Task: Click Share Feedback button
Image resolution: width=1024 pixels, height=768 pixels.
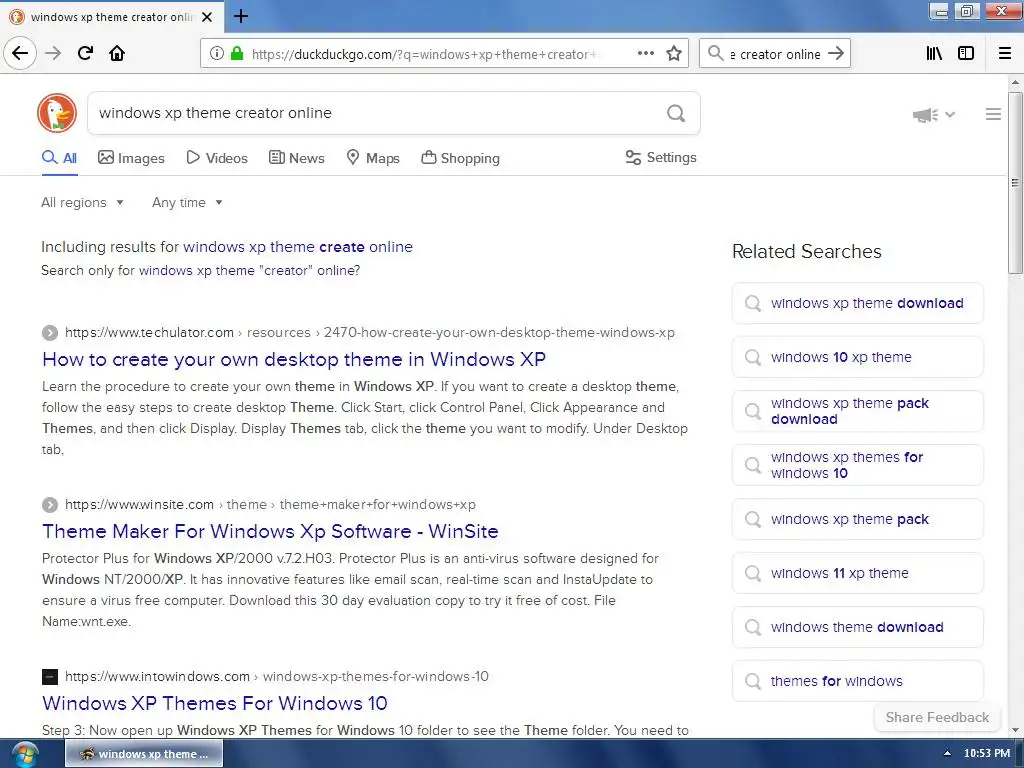Action: 937,717
